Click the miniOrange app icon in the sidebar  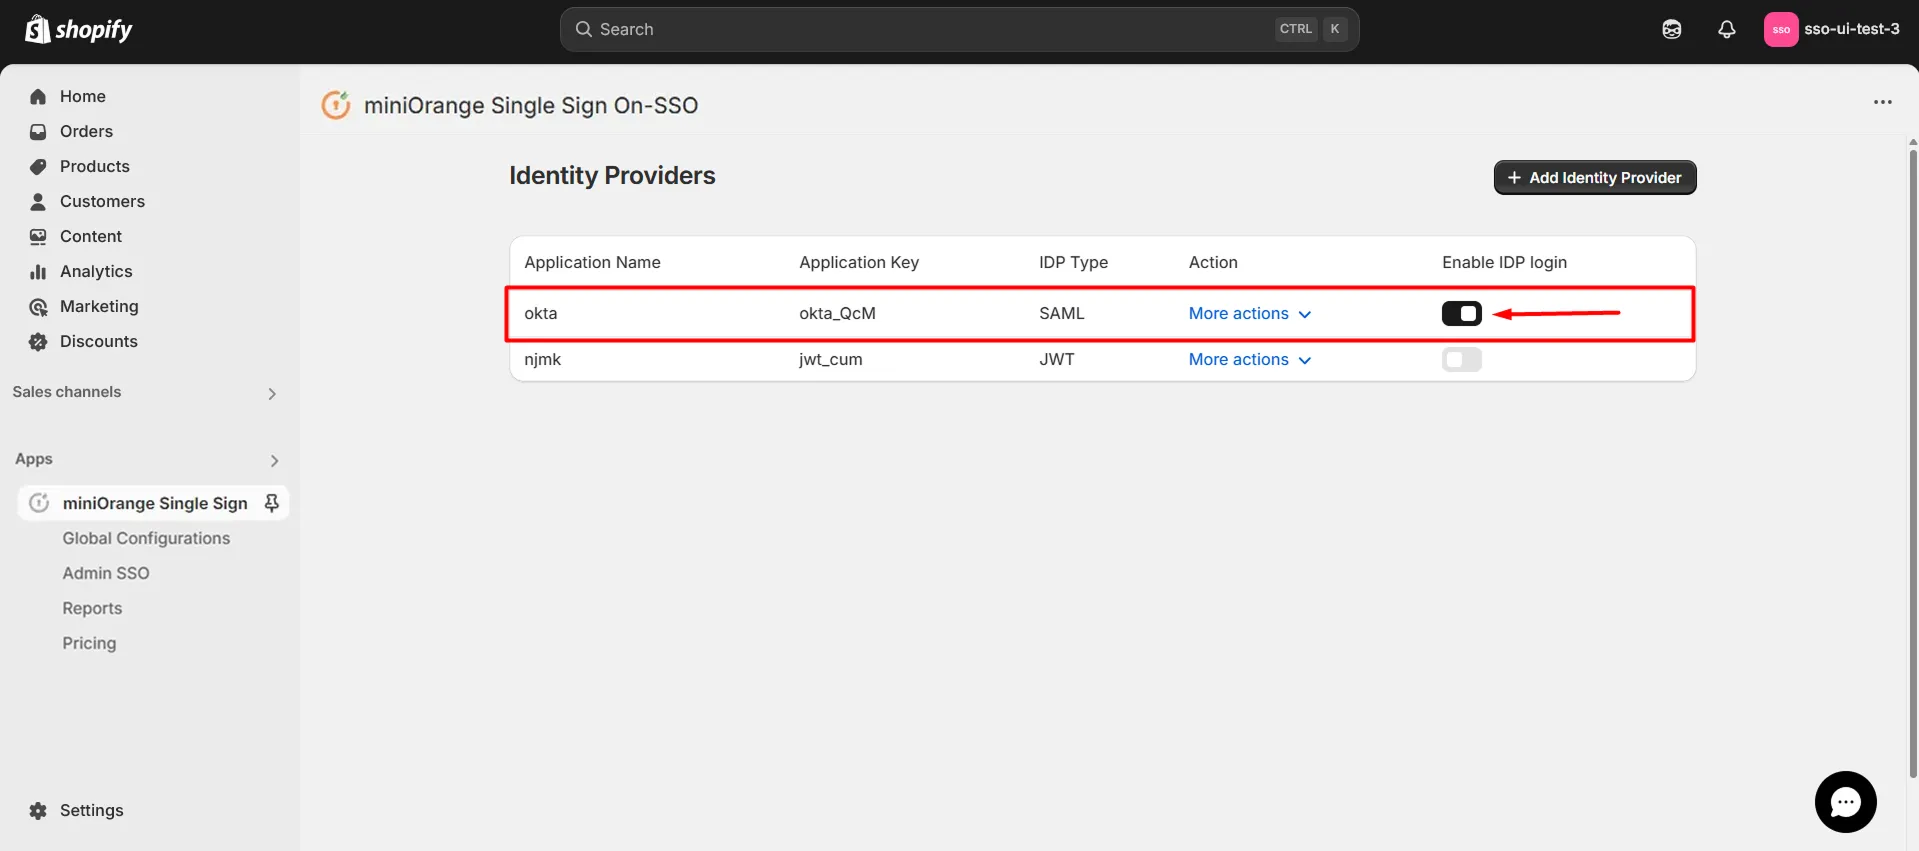[39, 503]
